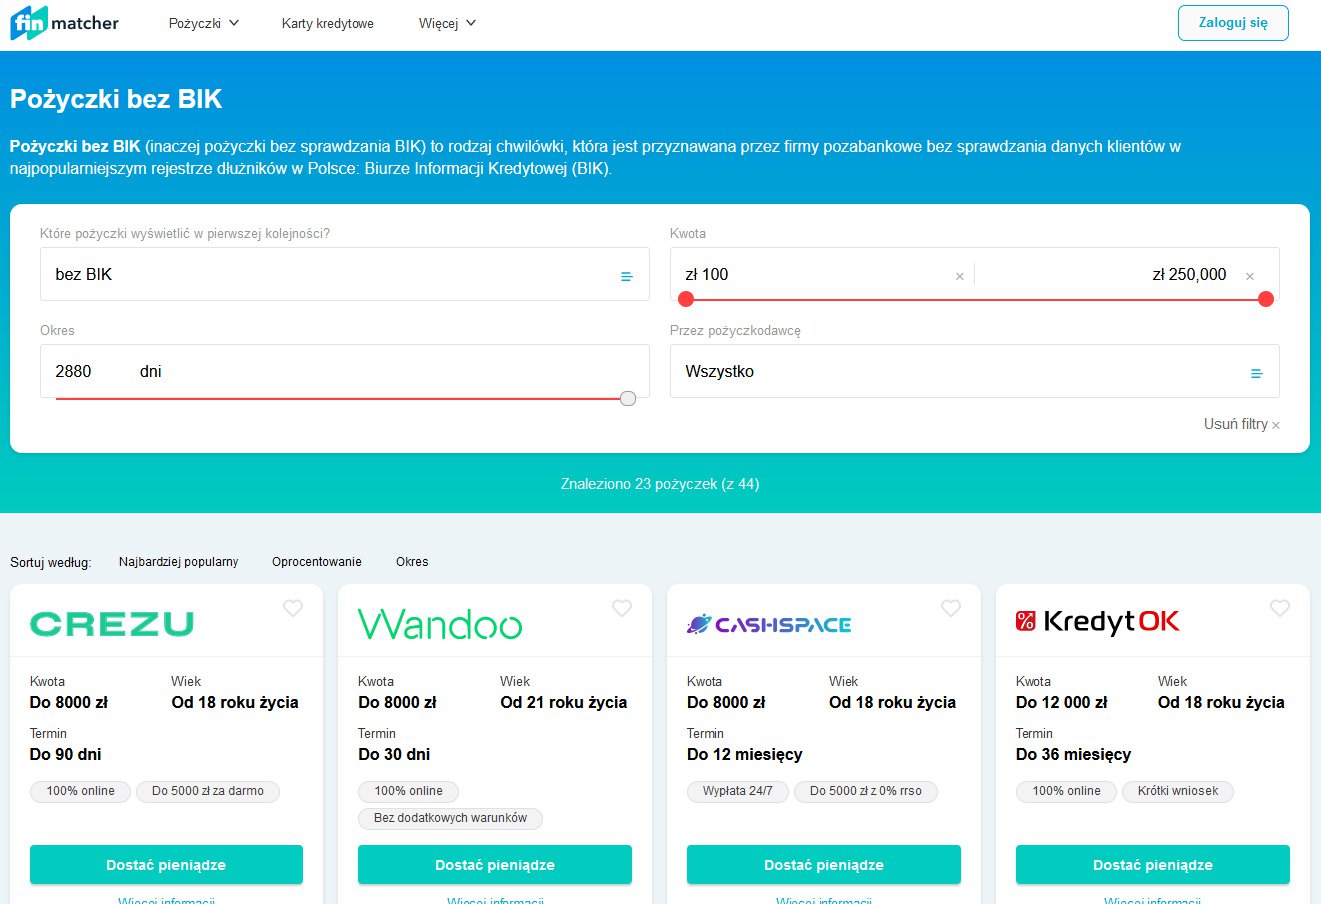Sort loans by Oprocentowanie
The width and height of the screenshot is (1321, 904).
tap(317, 562)
